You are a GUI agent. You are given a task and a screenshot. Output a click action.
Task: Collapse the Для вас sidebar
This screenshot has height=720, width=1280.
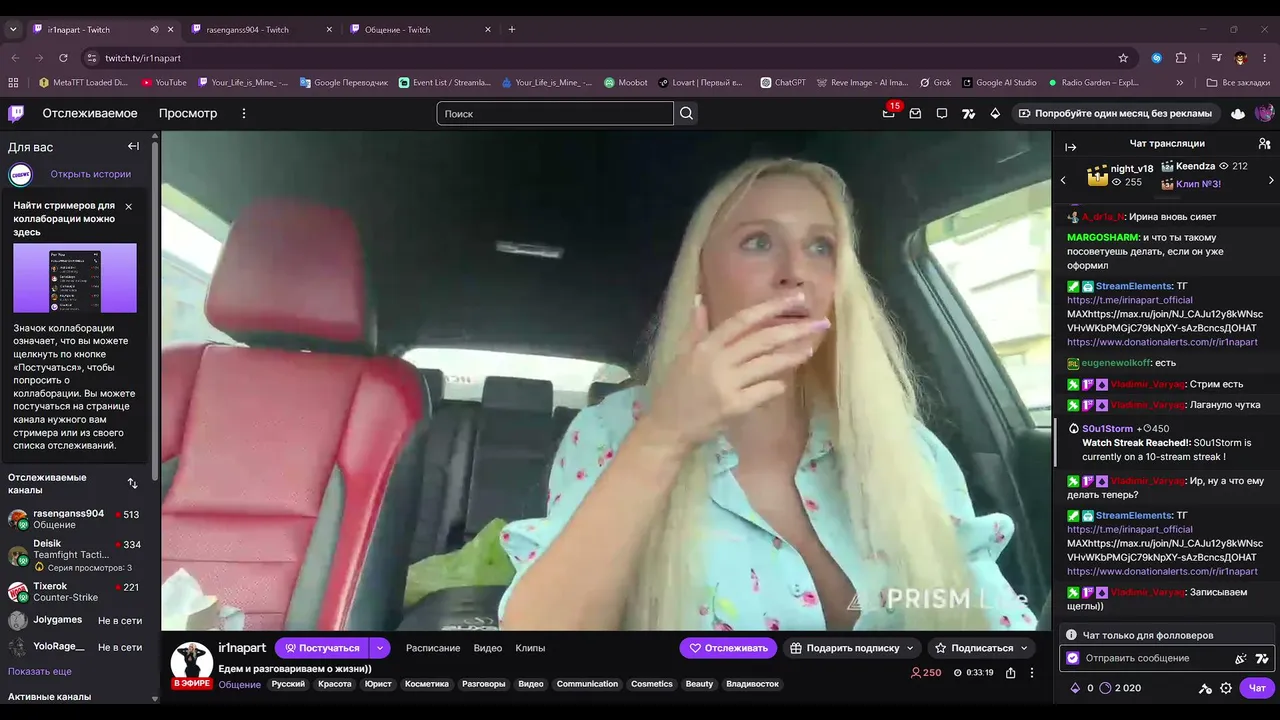pyautogui.click(x=133, y=146)
